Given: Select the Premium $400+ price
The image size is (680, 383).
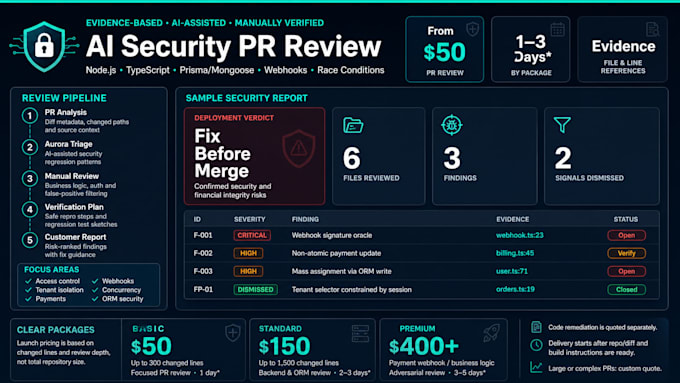Looking at the screenshot, I should coord(424,346).
